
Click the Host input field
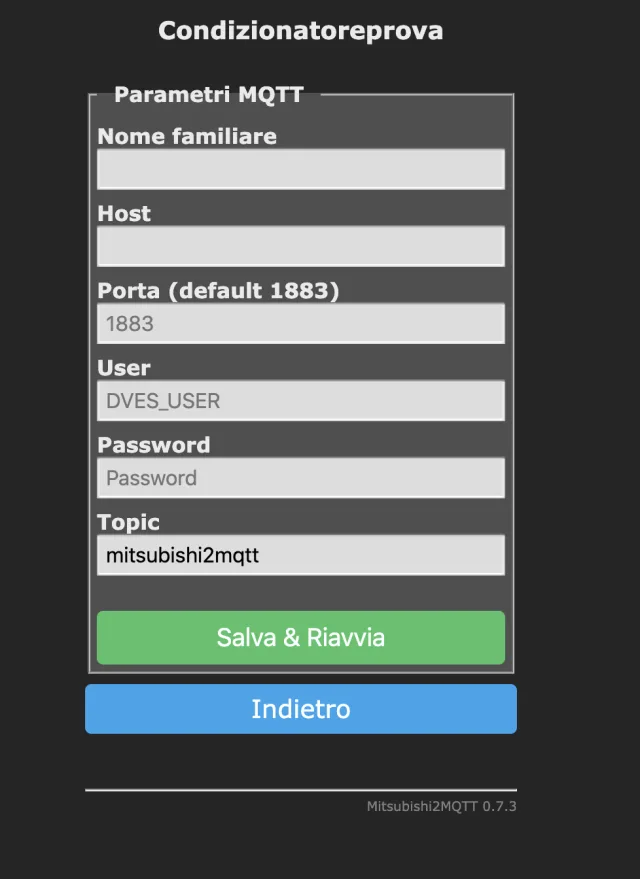pos(300,246)
